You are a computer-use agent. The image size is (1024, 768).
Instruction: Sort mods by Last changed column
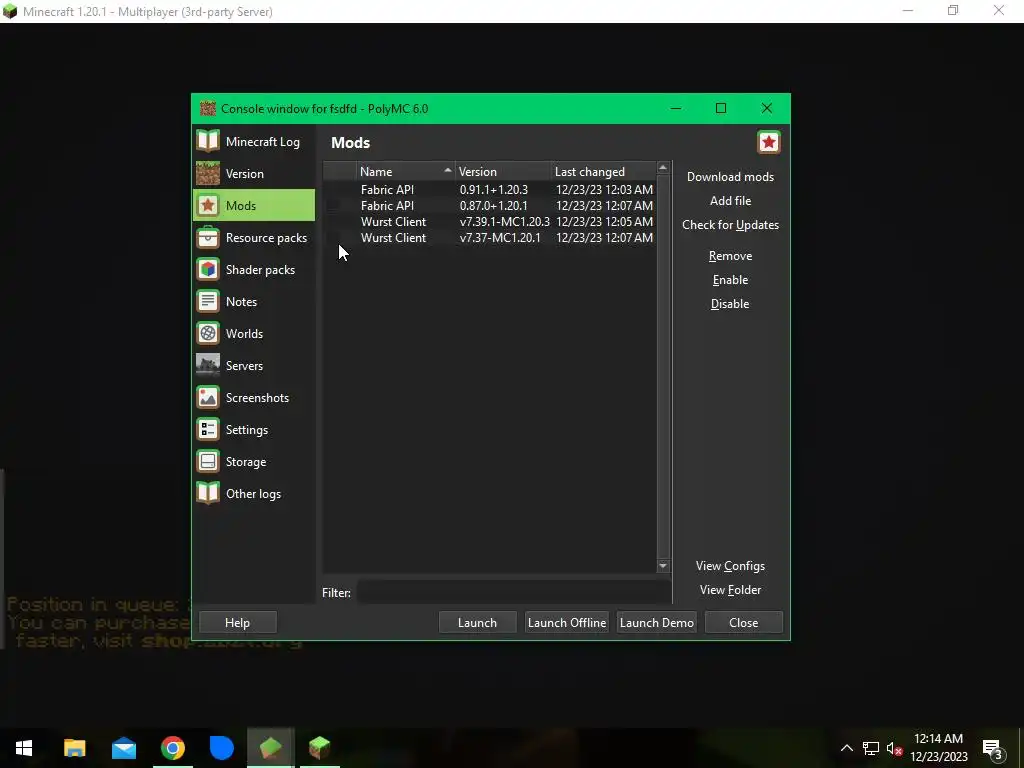click(603, 171)
